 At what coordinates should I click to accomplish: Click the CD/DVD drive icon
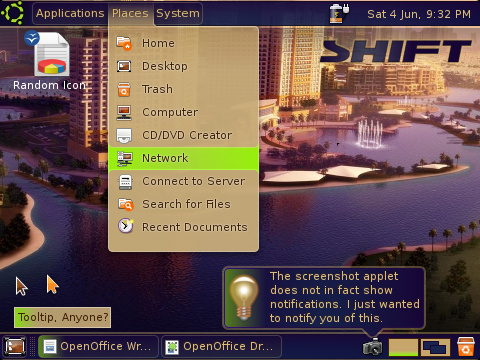(124, 135)
